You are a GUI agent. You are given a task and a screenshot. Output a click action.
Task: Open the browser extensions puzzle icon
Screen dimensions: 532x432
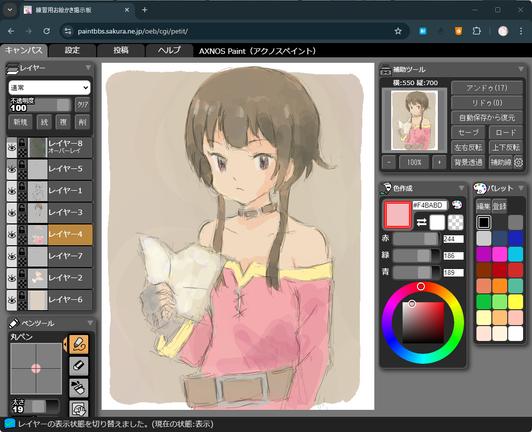[477, 31]
